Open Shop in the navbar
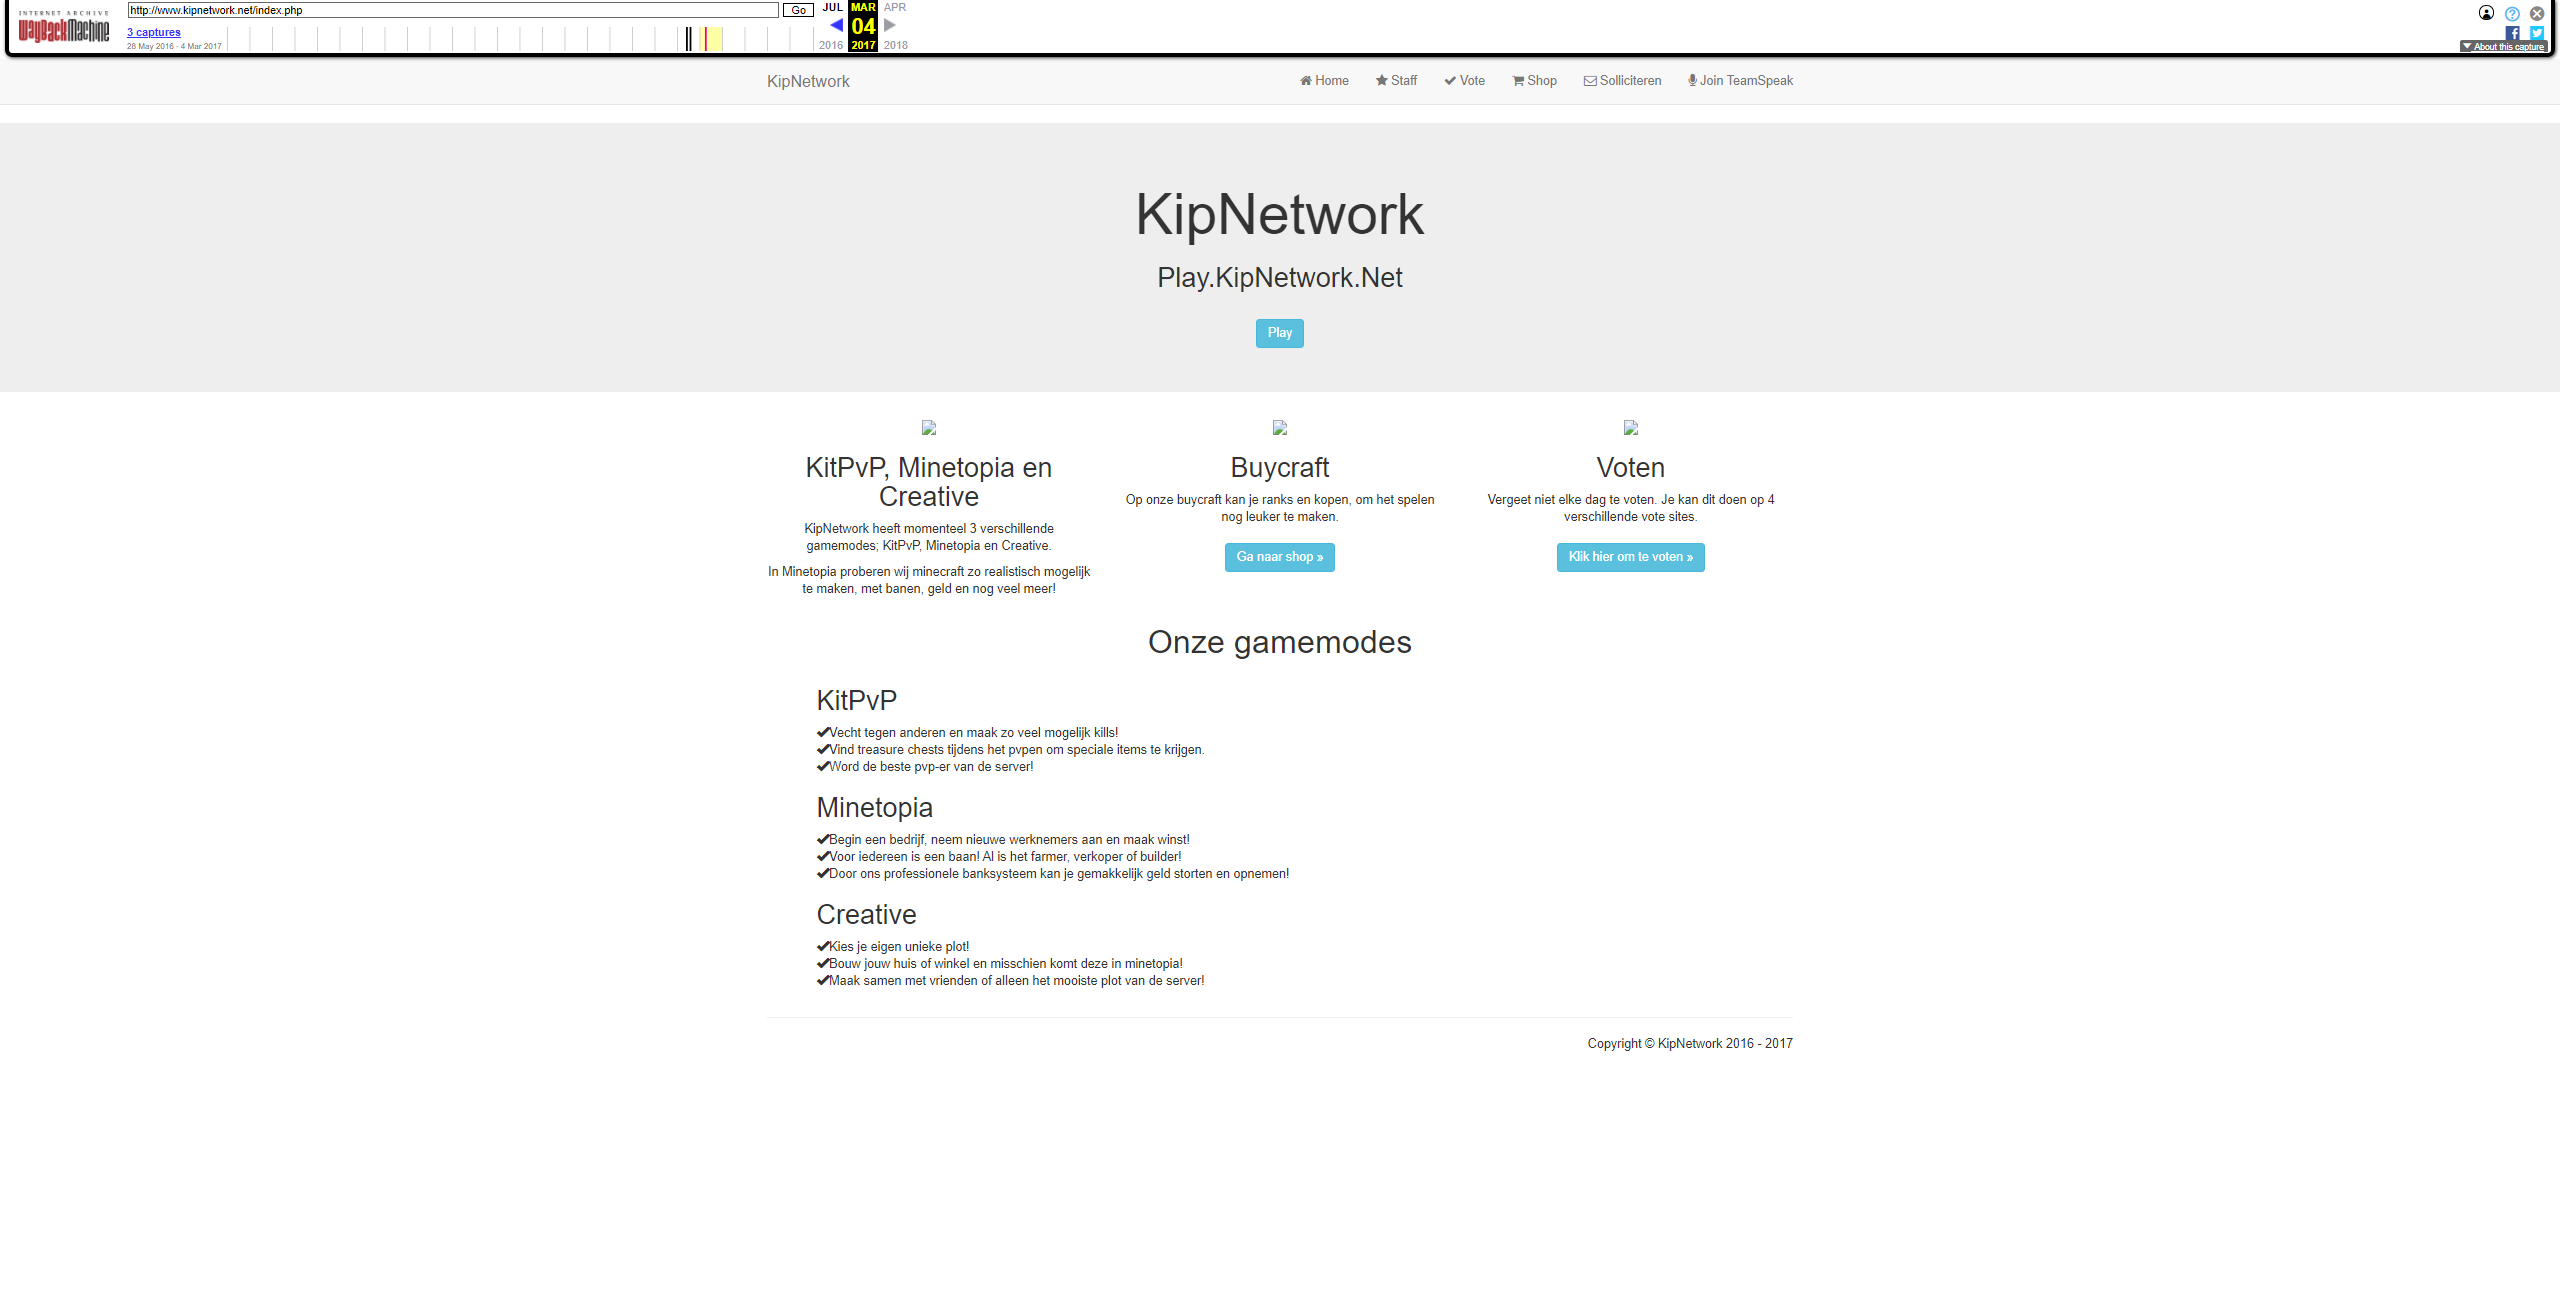 pos(1534,81)
